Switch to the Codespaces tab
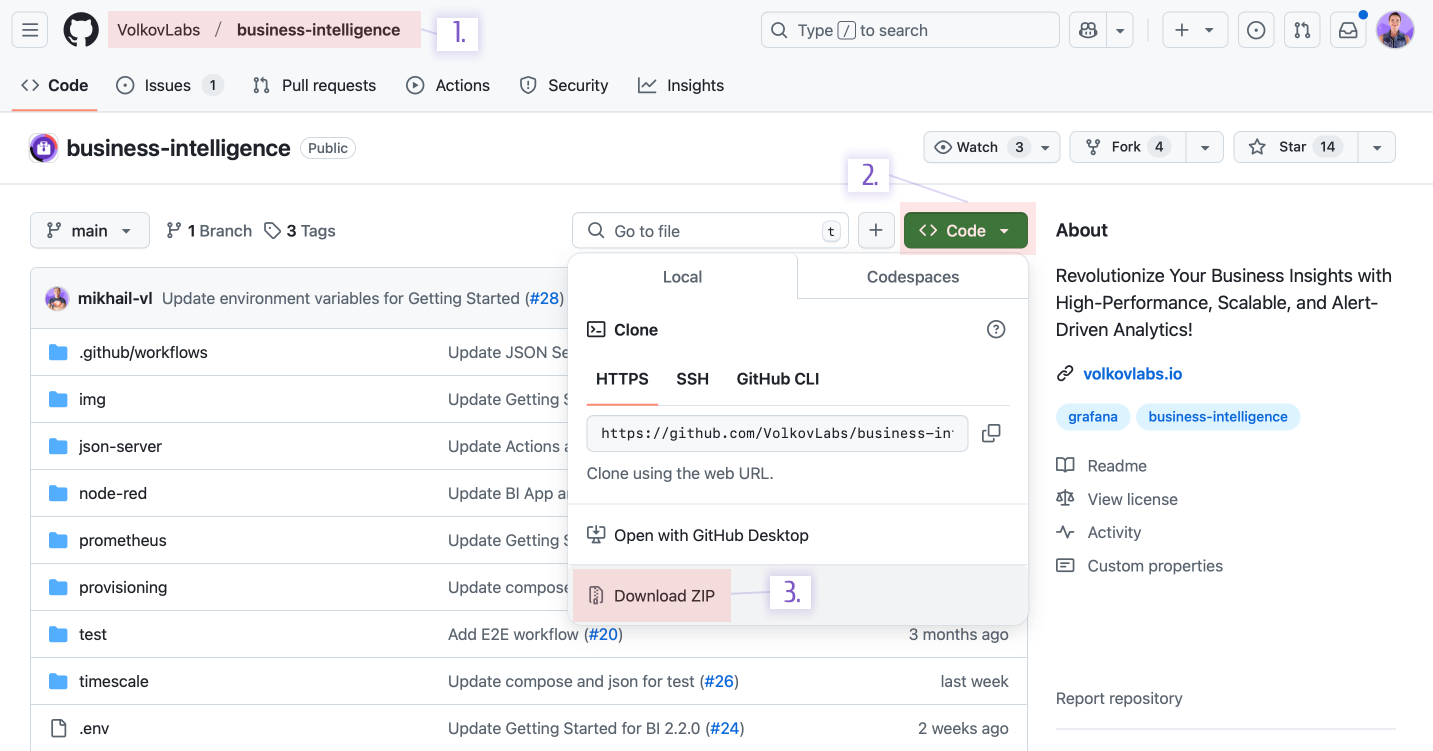Image resolution: width=1433 pixels, height=751 pixels. pyautogui.click(x=913, y=277)
